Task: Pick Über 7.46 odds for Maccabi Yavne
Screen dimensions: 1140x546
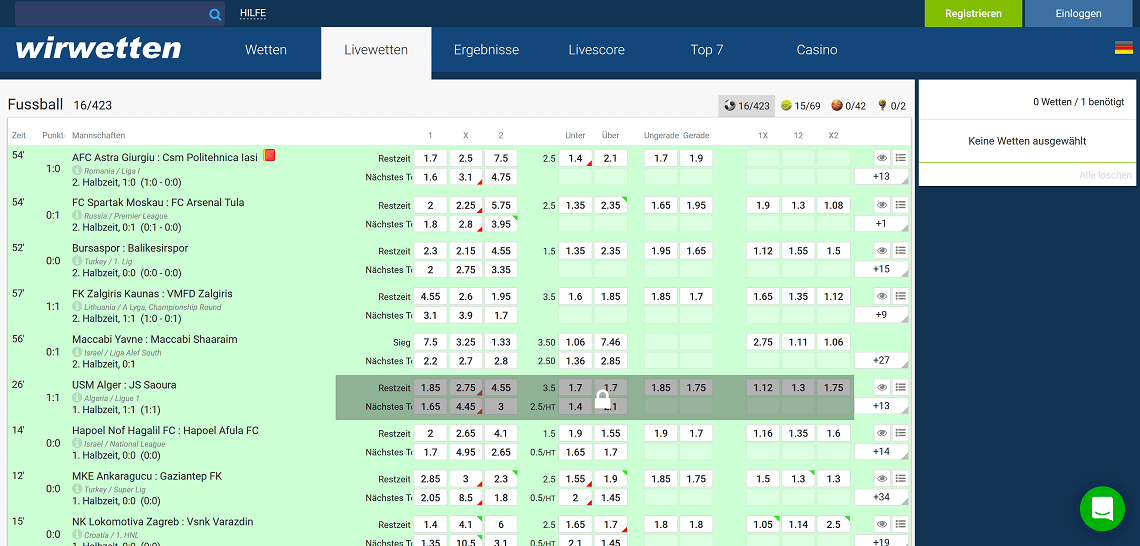Action: (x=611, y=342)
